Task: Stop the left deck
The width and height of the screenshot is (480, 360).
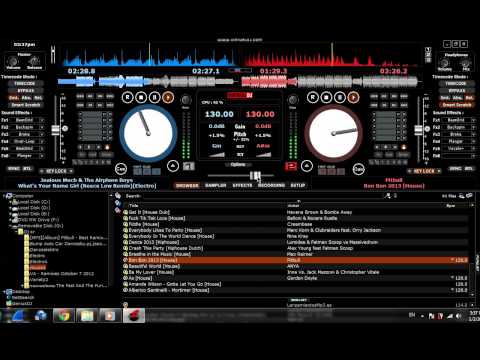Action: coord(141,97)
